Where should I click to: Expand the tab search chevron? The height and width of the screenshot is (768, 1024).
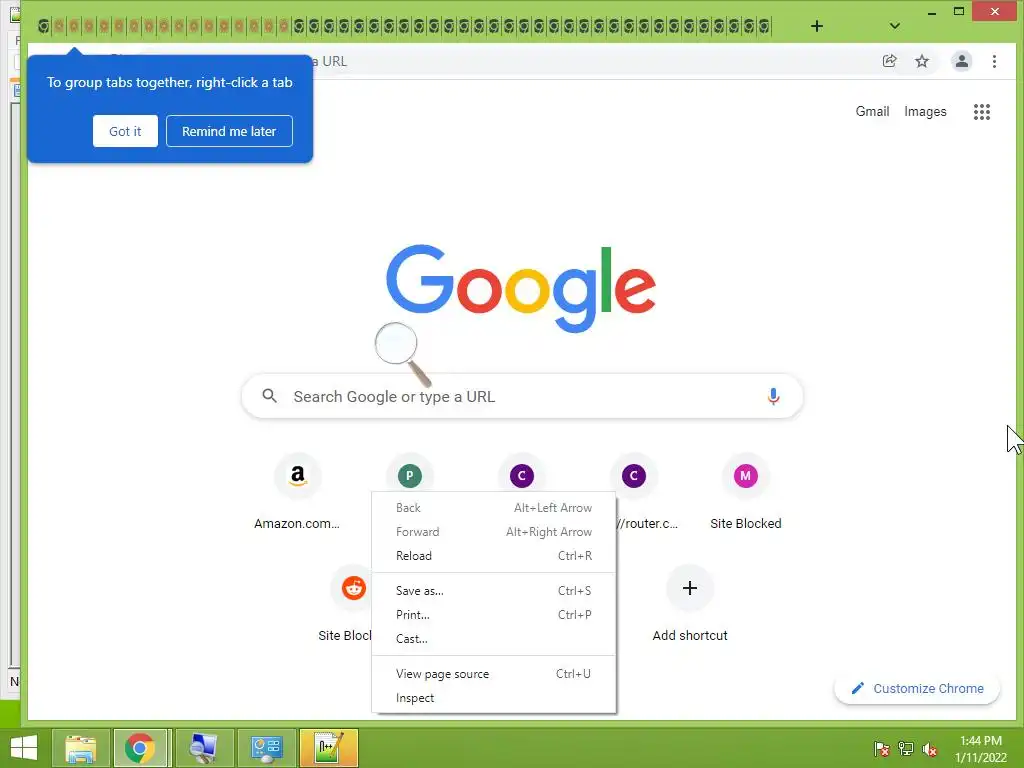point(895,26)
